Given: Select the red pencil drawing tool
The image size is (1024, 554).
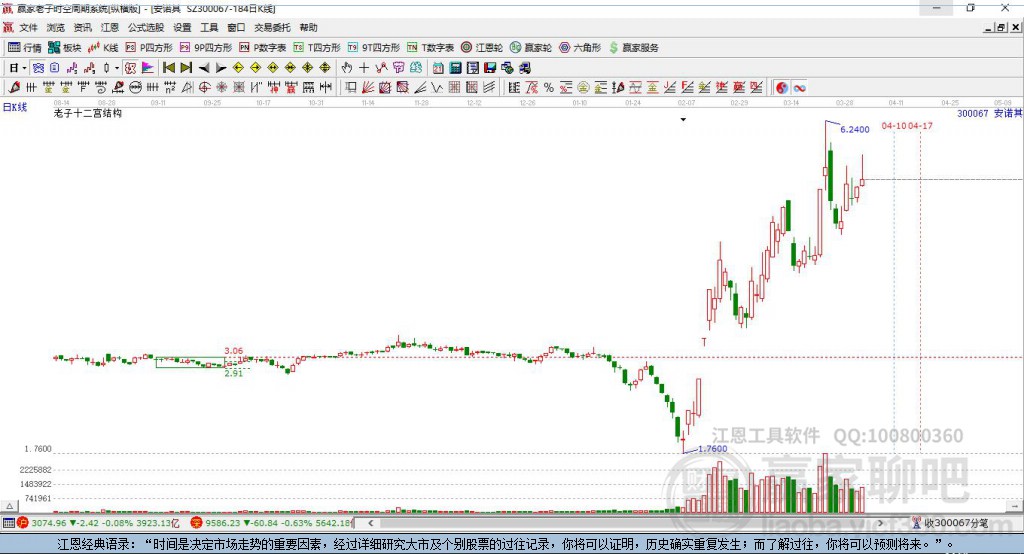Looking at the screenshot, I should tap(14, 88).
